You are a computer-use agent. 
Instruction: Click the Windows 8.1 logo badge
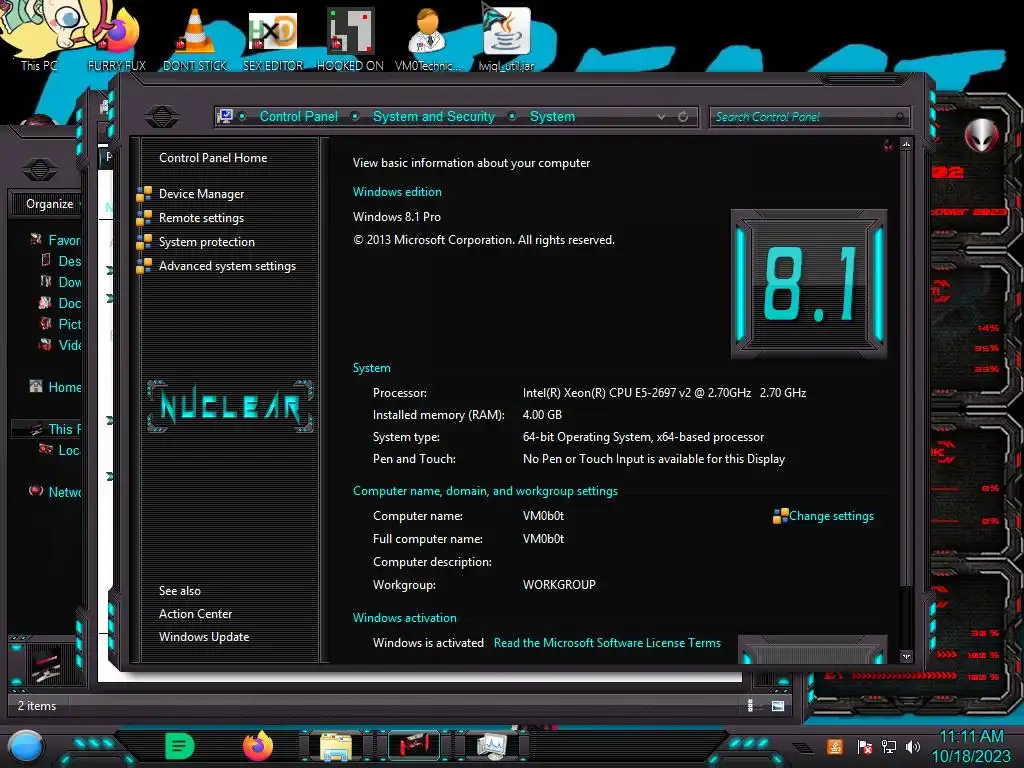(x=808, y=284)
